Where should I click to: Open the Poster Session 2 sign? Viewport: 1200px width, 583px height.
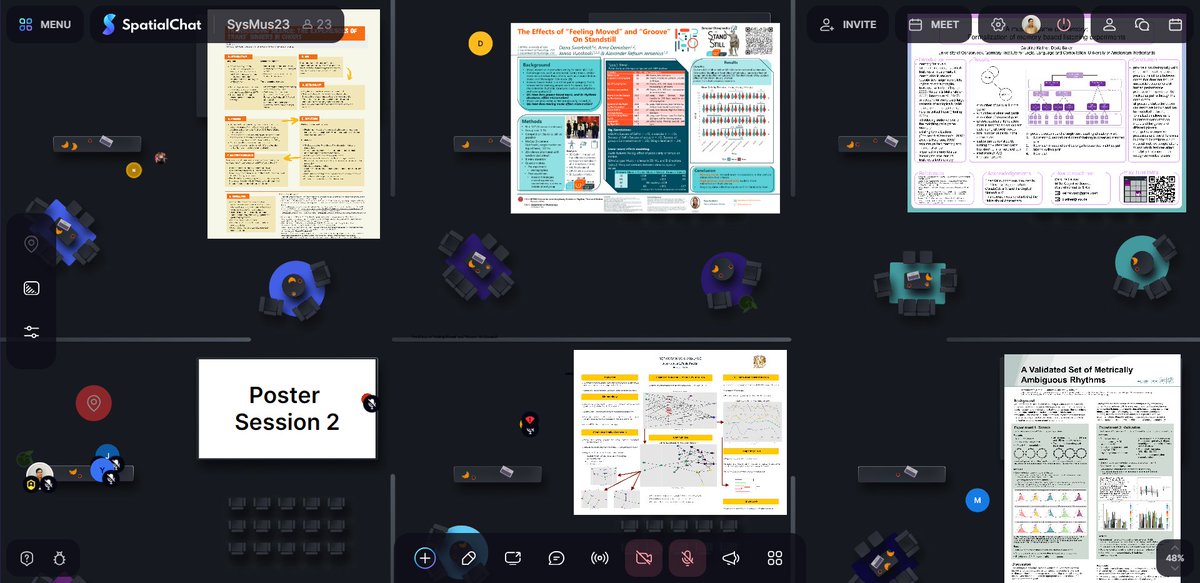click(287, 409)
